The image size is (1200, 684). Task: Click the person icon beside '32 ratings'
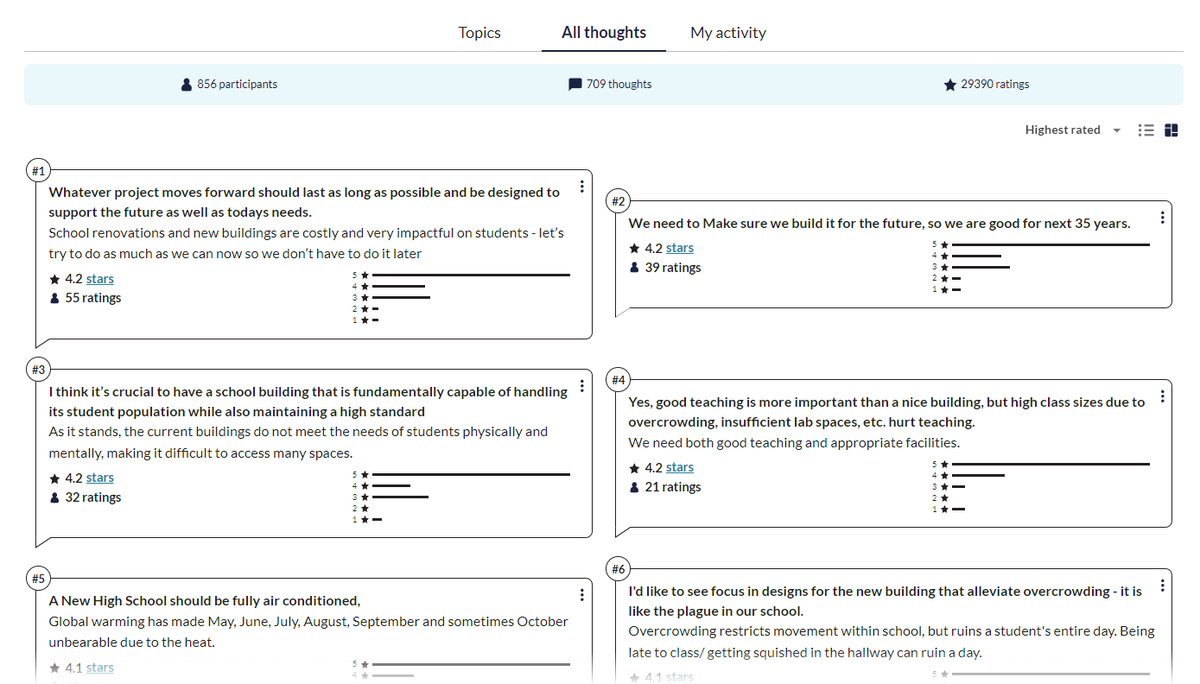pyautogui.click(x=54, y=497)
